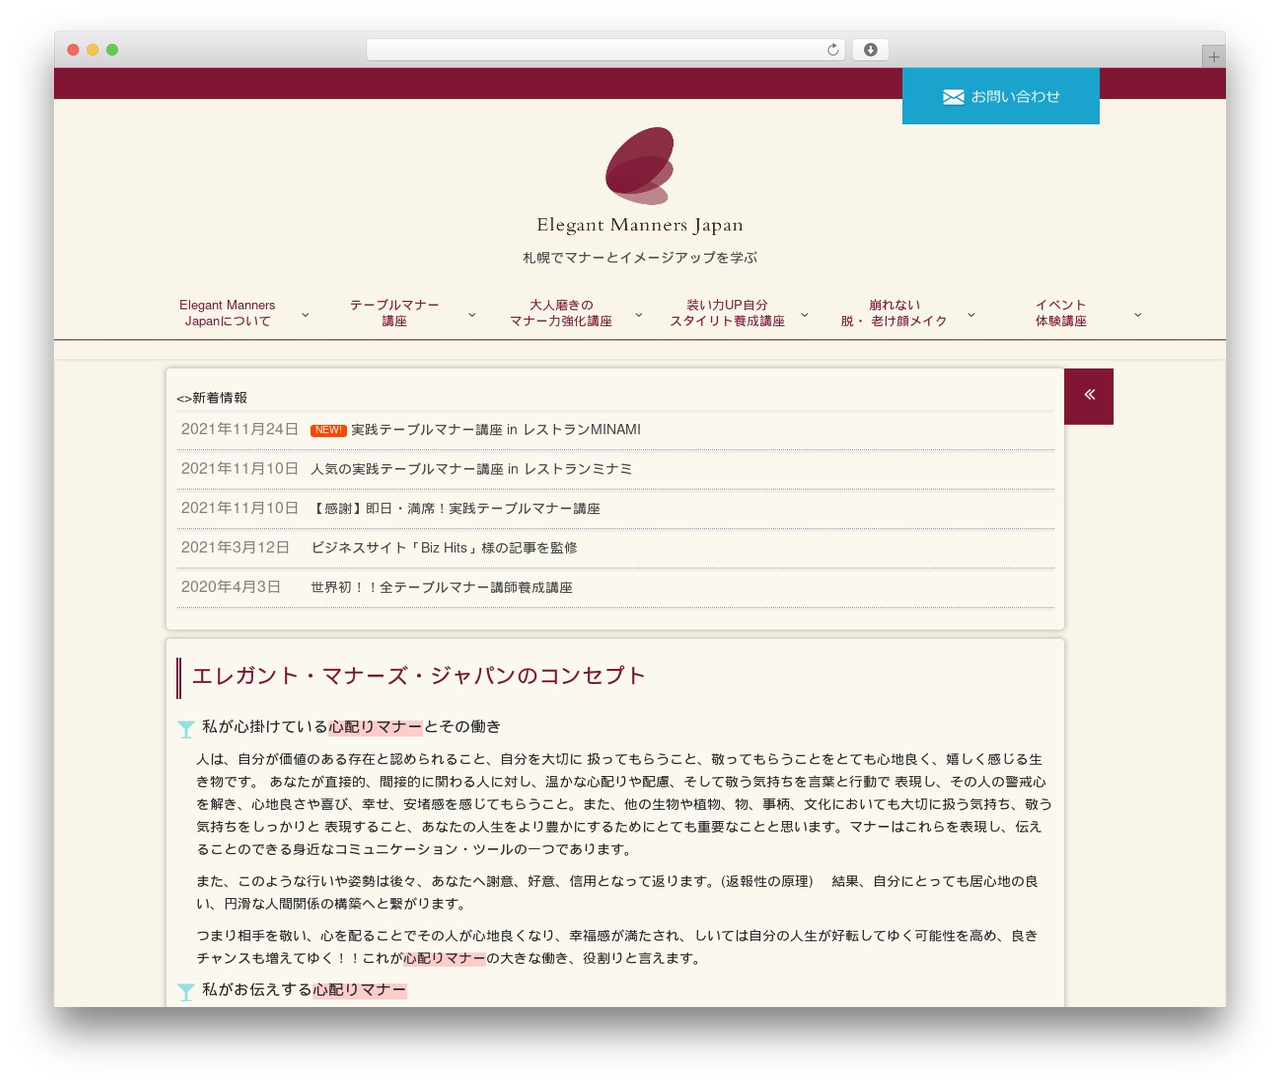Click cocktail glass icon beside 私が心掛けている
This screenshot has width=1280, height=1084.
tap(186, 729)
